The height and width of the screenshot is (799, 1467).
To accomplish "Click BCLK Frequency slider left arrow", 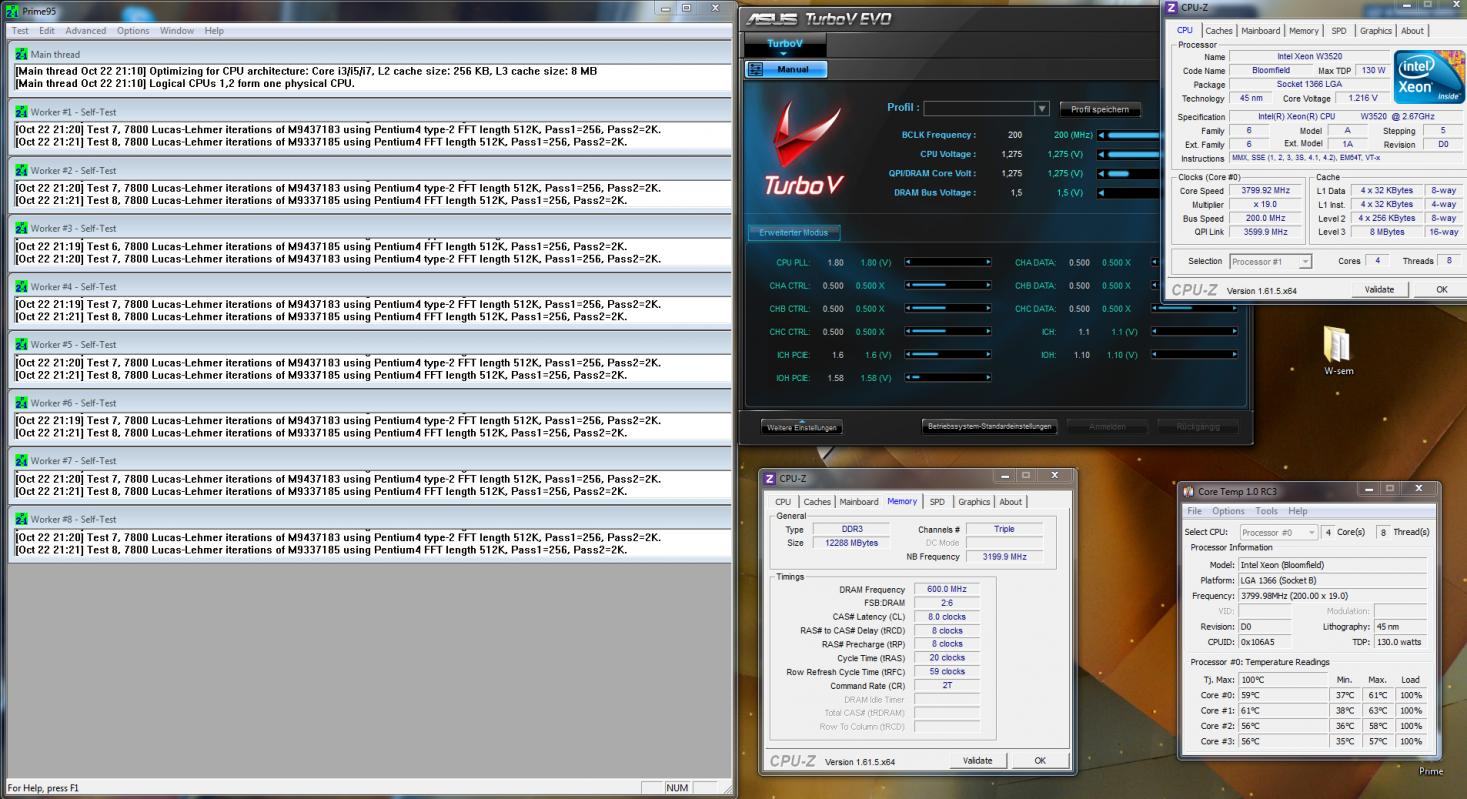I will pyautogui.click(x=1100, y=135).
